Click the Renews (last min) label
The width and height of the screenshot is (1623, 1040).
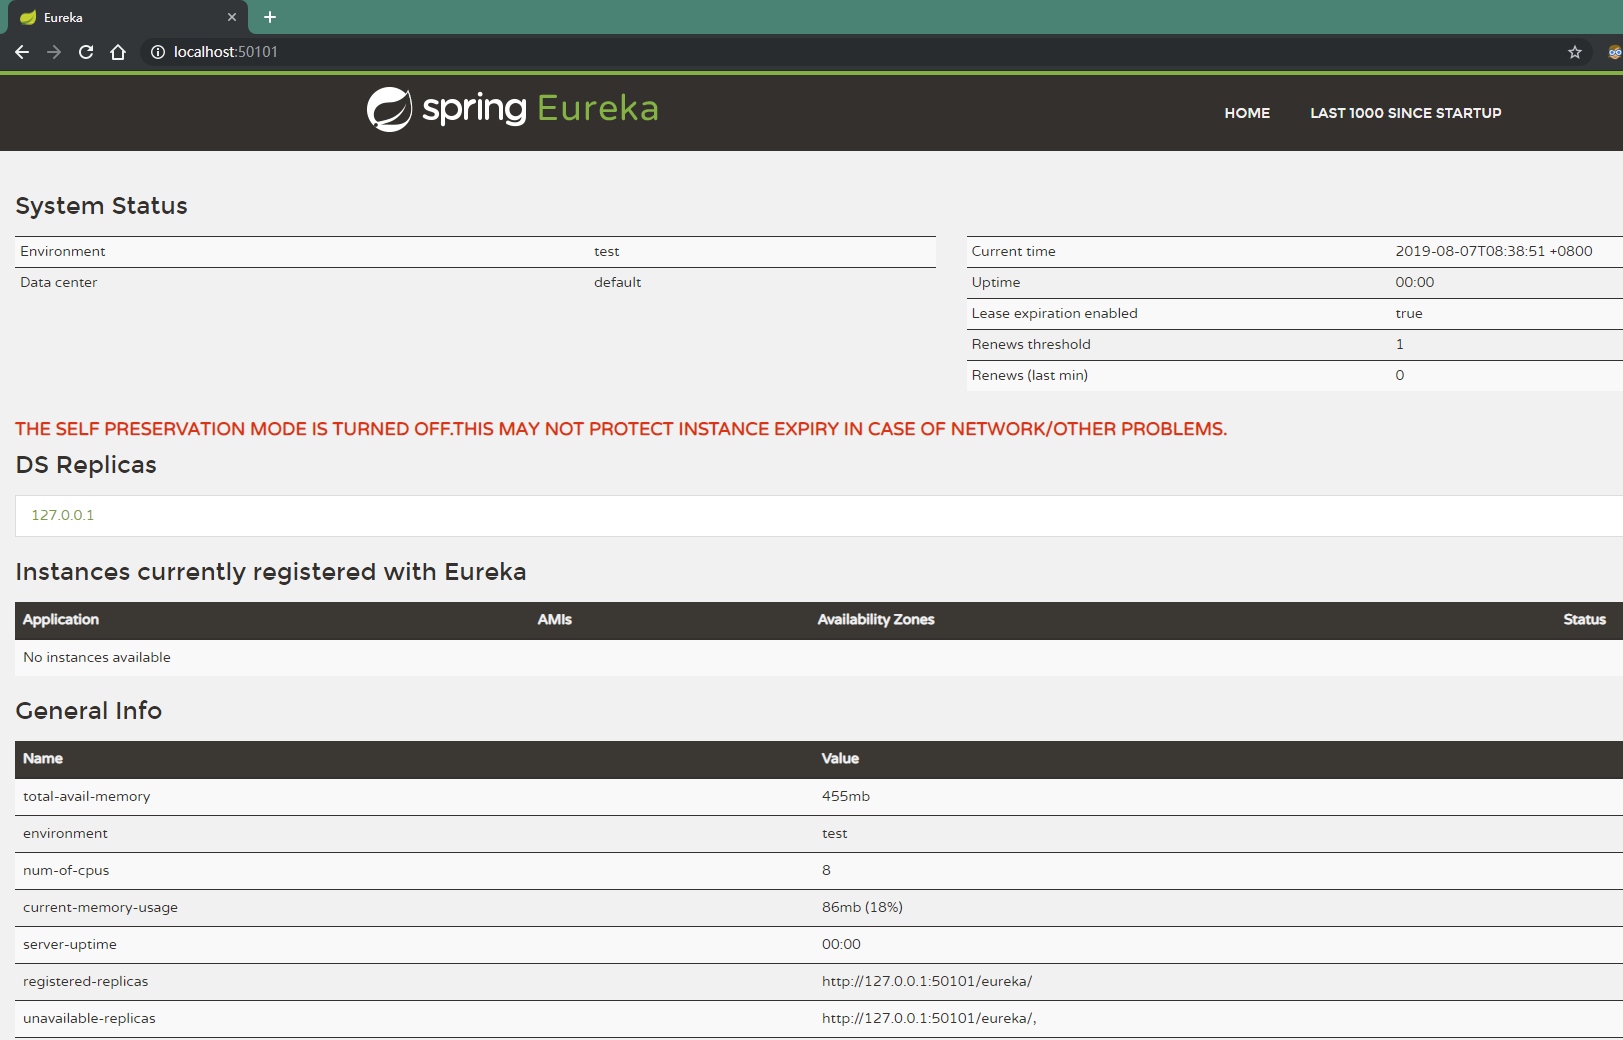coord(1030,375)
